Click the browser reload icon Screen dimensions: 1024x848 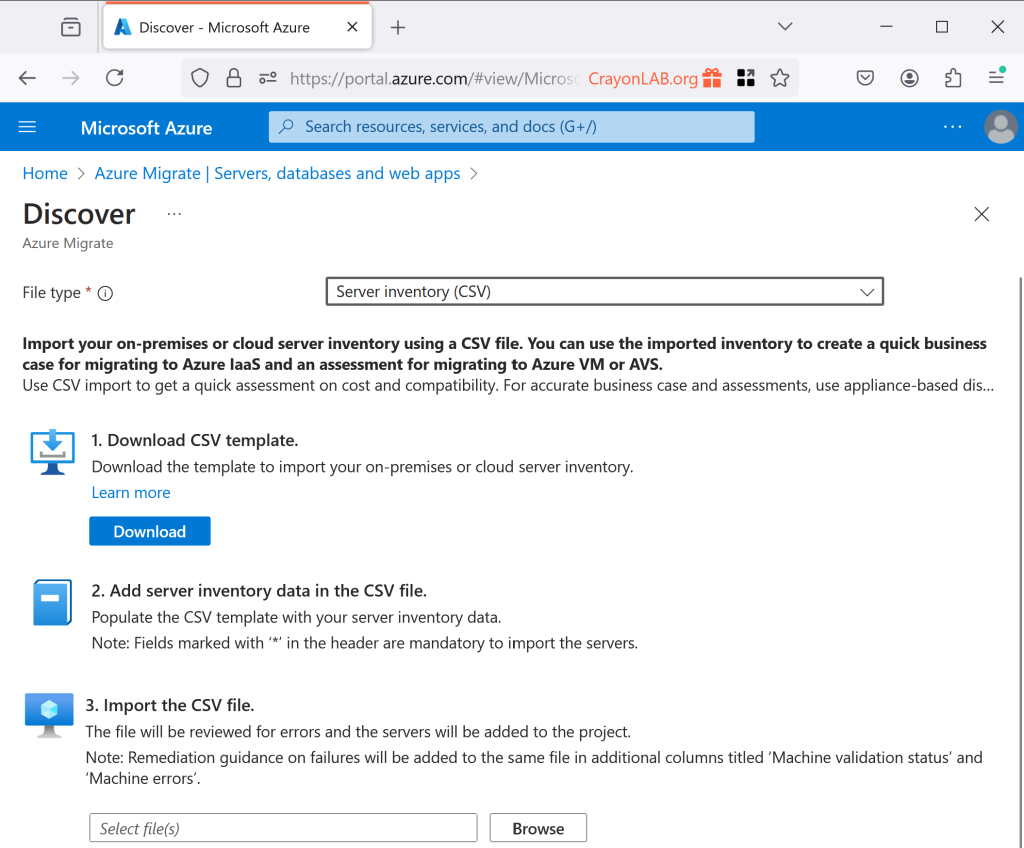tap(115, 78)
